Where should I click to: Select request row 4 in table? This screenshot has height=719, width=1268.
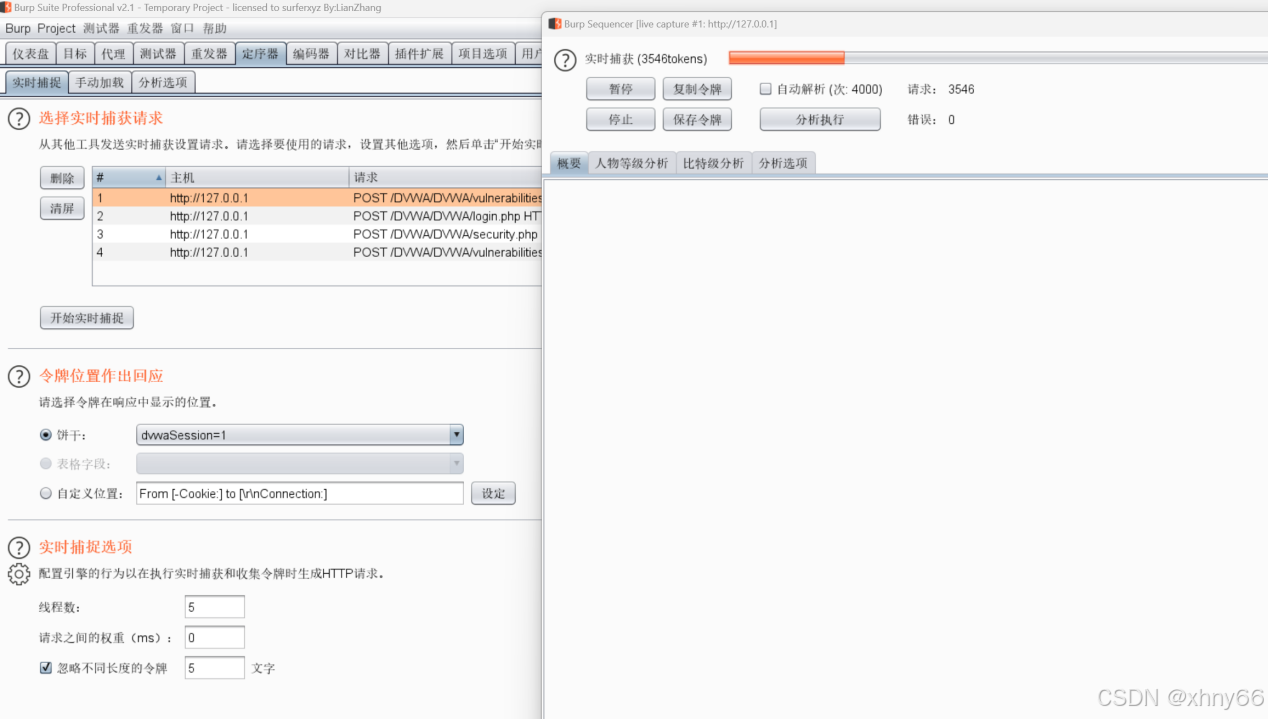click(x=317, y=252)
